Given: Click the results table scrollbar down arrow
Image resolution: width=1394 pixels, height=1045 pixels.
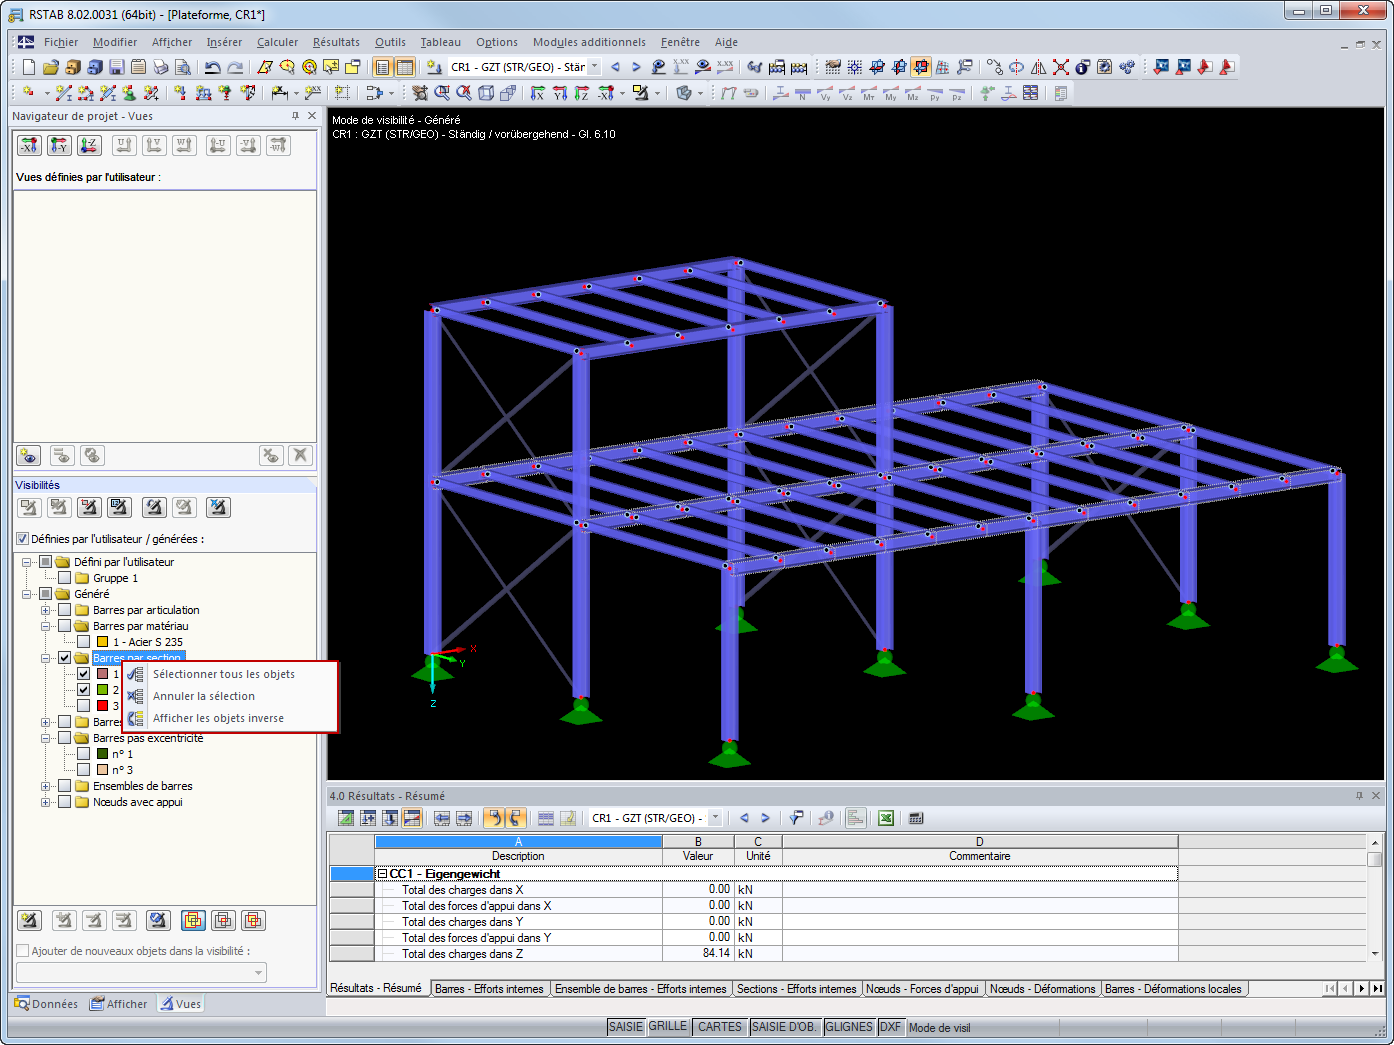Looking at the screenshot, I should pyautogui.click(x=1375, y=953).
